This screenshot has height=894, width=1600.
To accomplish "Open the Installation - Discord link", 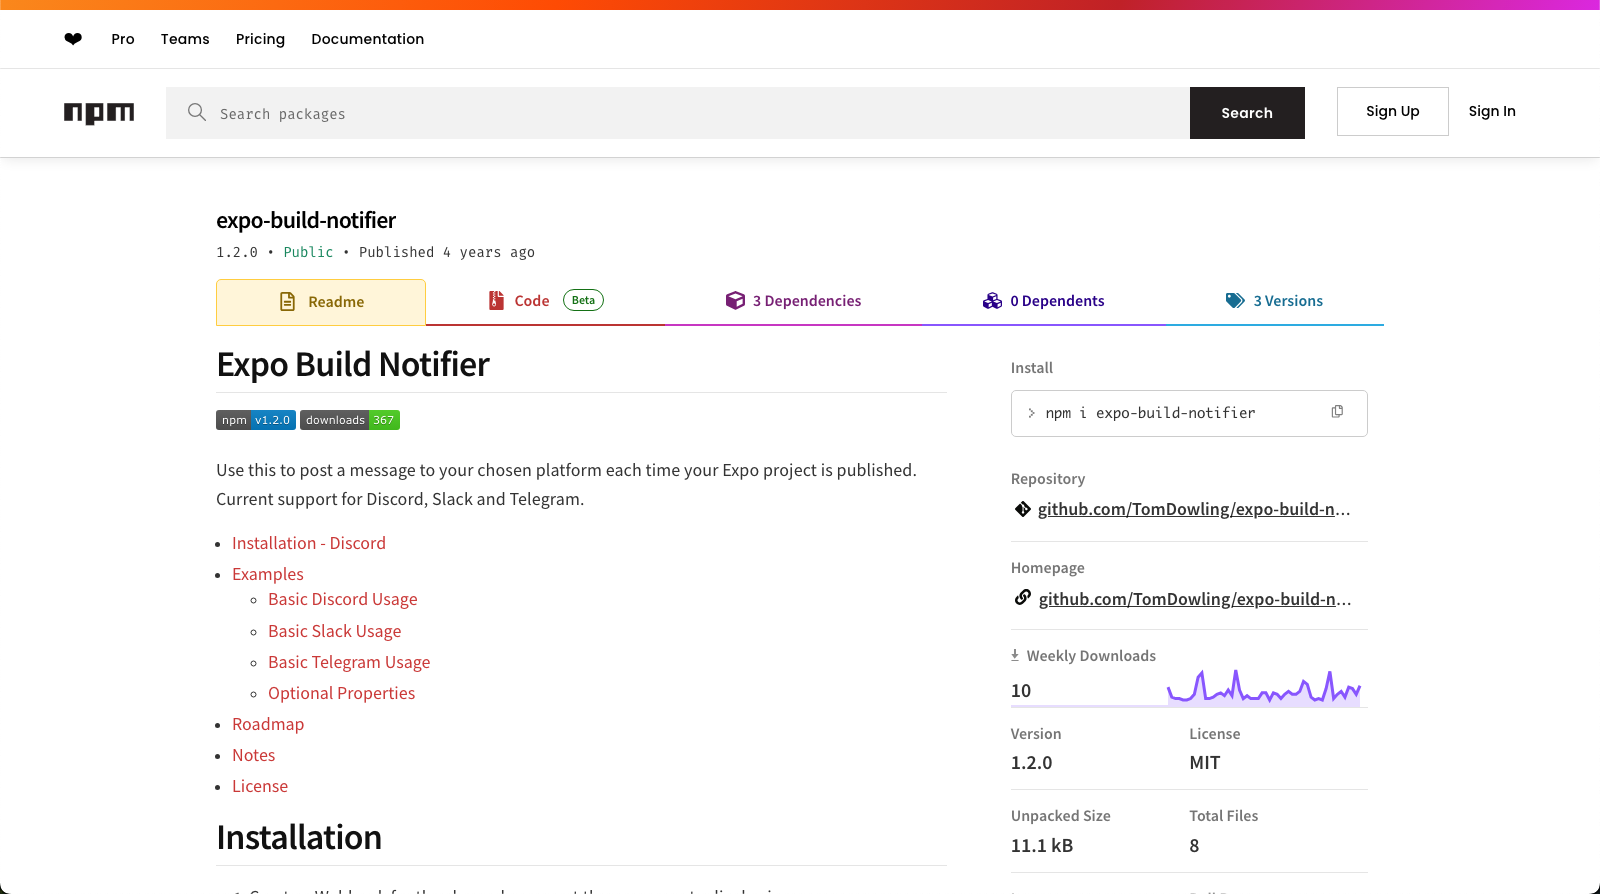I will click(309, 543).
